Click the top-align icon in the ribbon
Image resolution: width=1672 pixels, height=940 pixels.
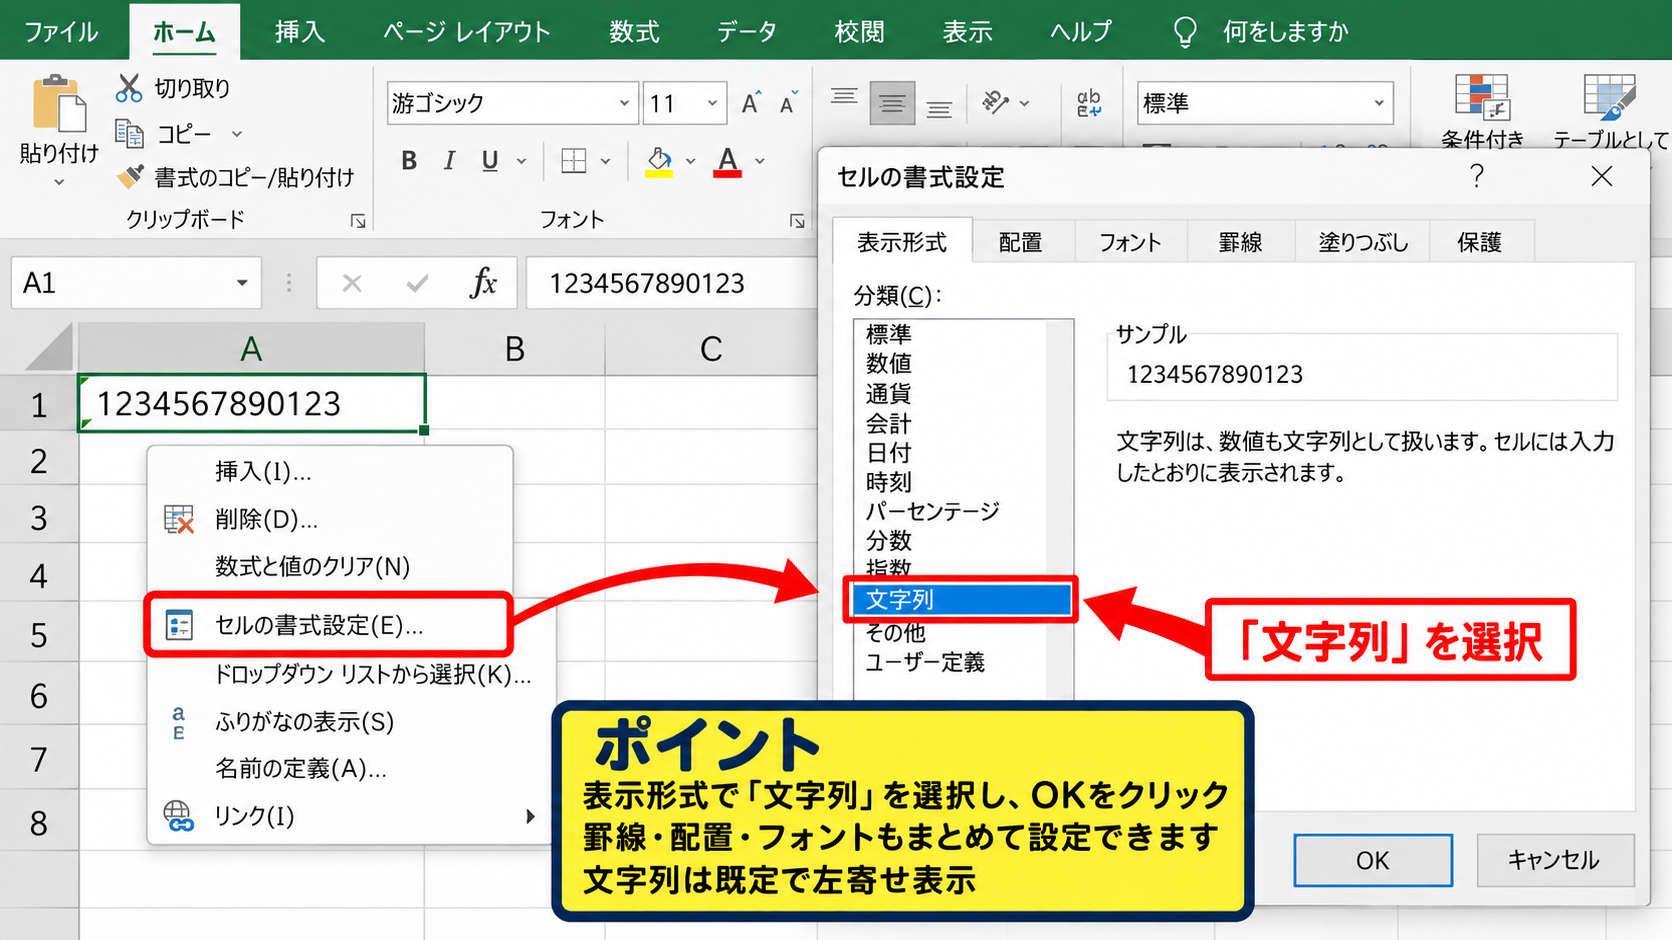click(844, 97)
